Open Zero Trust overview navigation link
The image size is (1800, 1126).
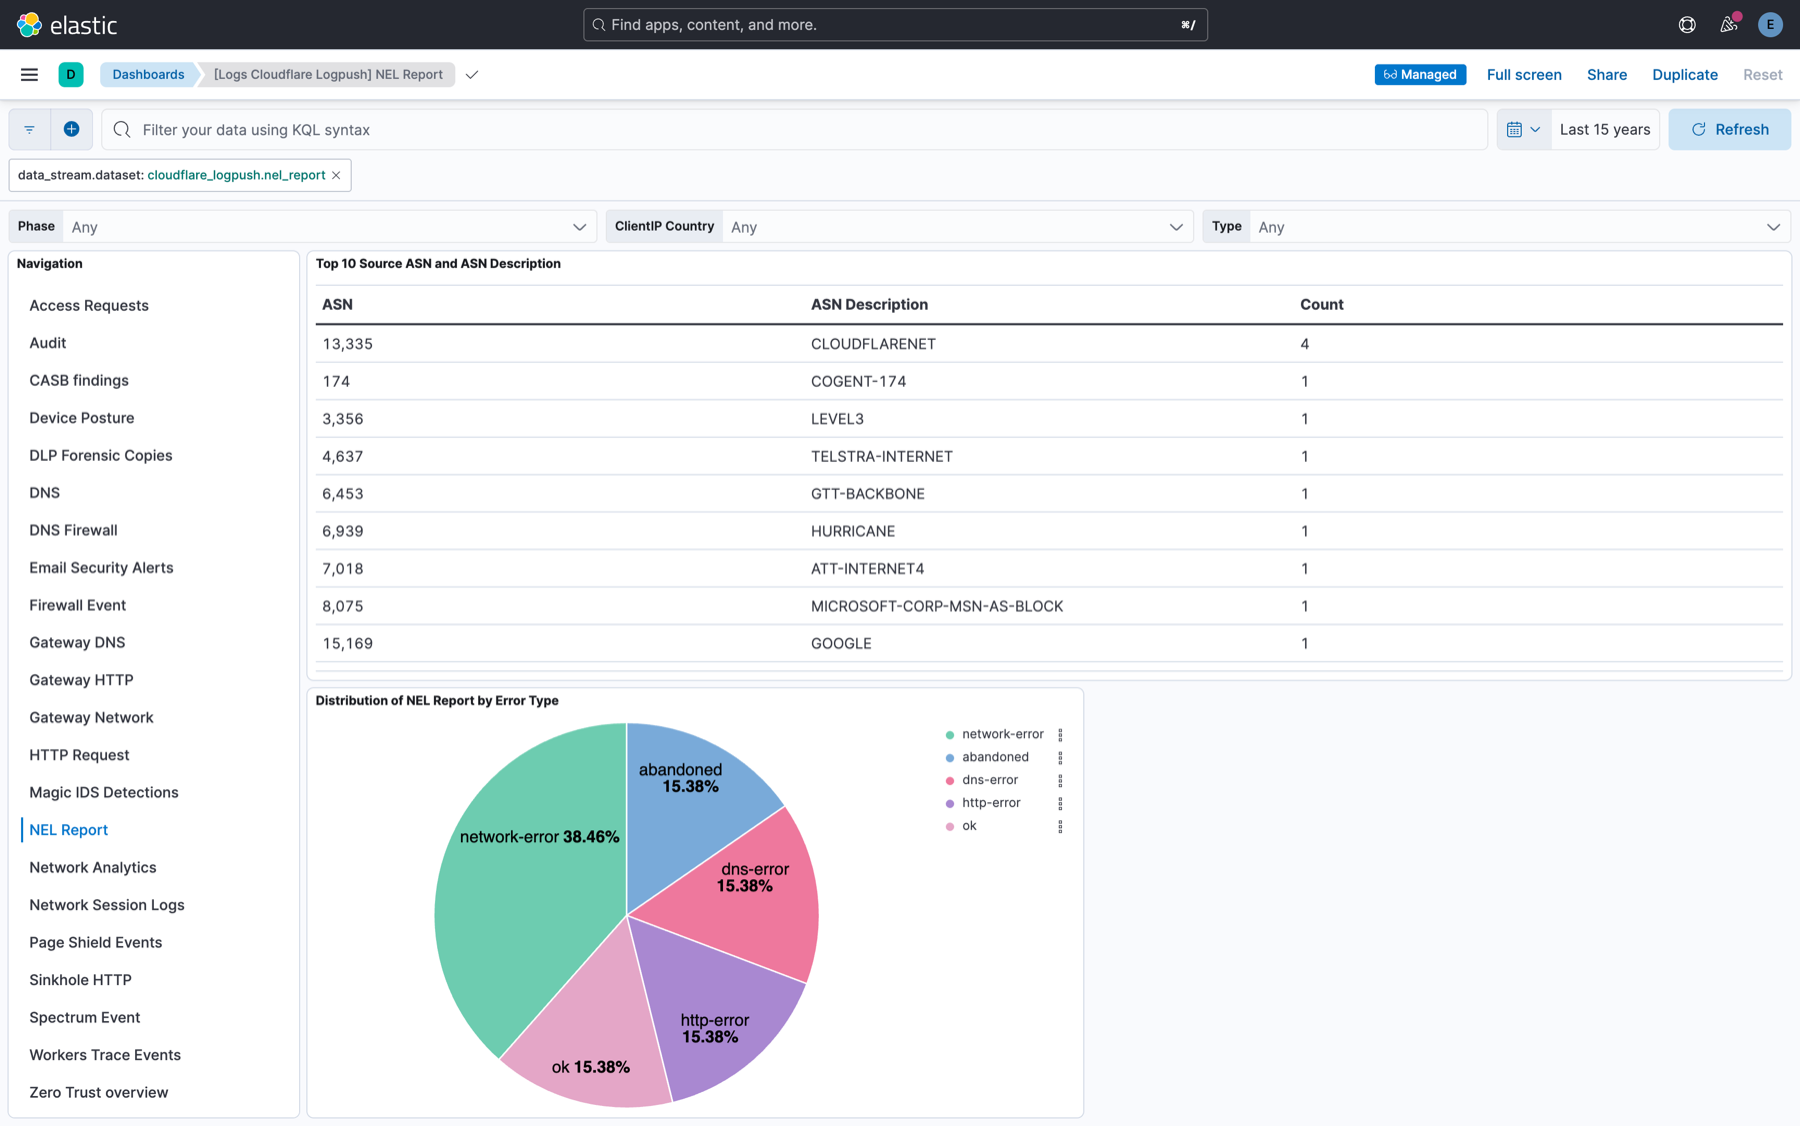(99, 1093)
